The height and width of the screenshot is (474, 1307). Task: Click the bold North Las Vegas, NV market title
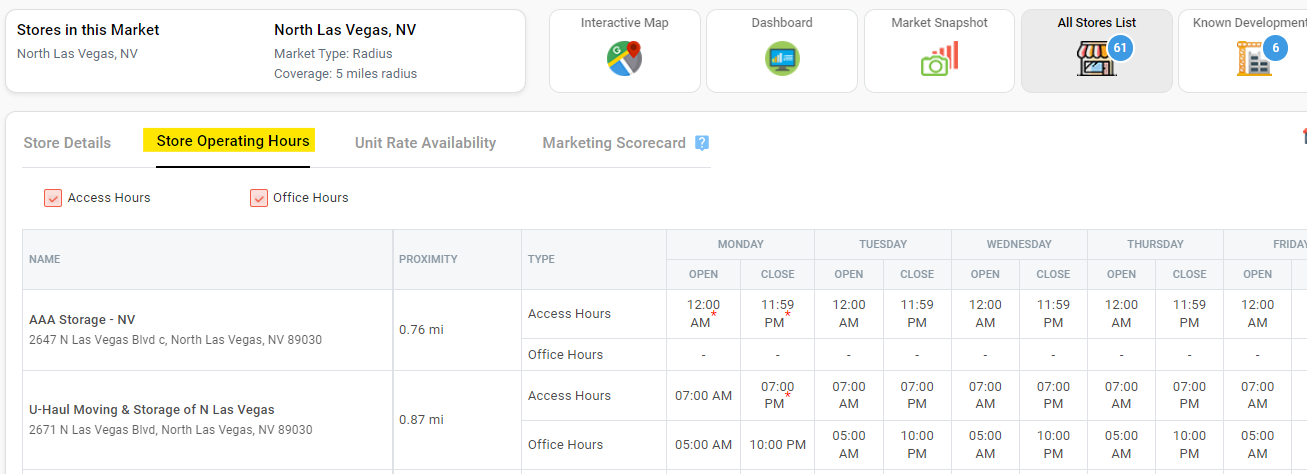pos(345,30)
